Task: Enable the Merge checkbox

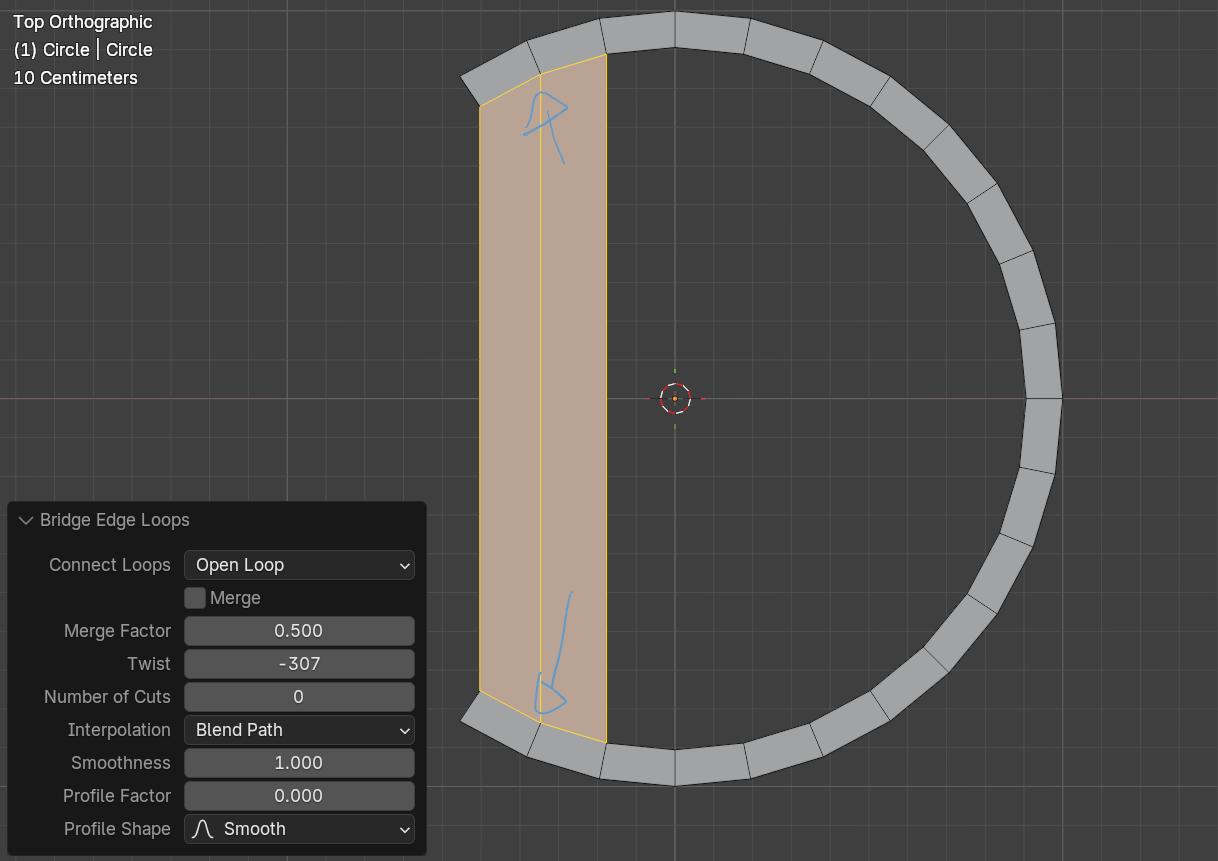Action: pos(195,598)
